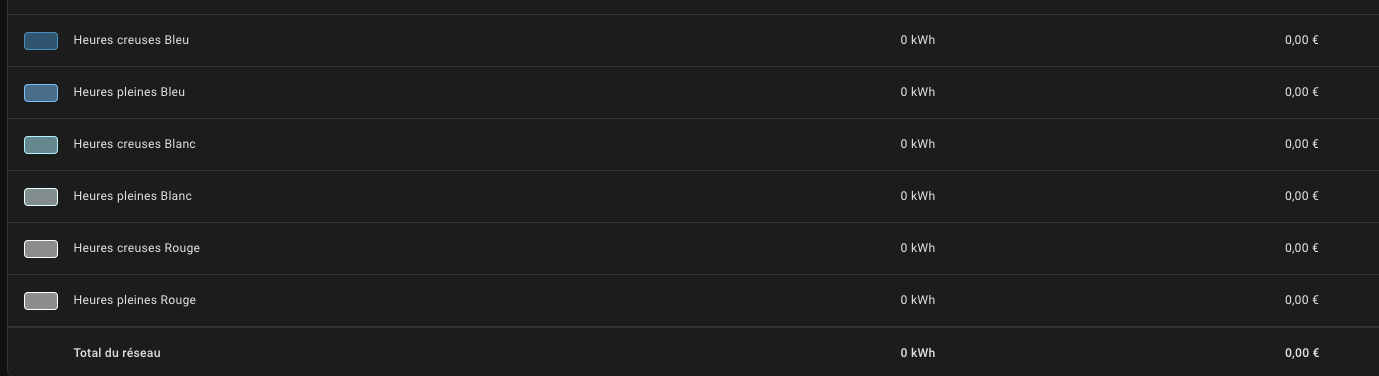This screenshot has width=1379, height=376.
Task: Click the euro cost for Heures pleines Bleu
Action: coord(1302,92)
